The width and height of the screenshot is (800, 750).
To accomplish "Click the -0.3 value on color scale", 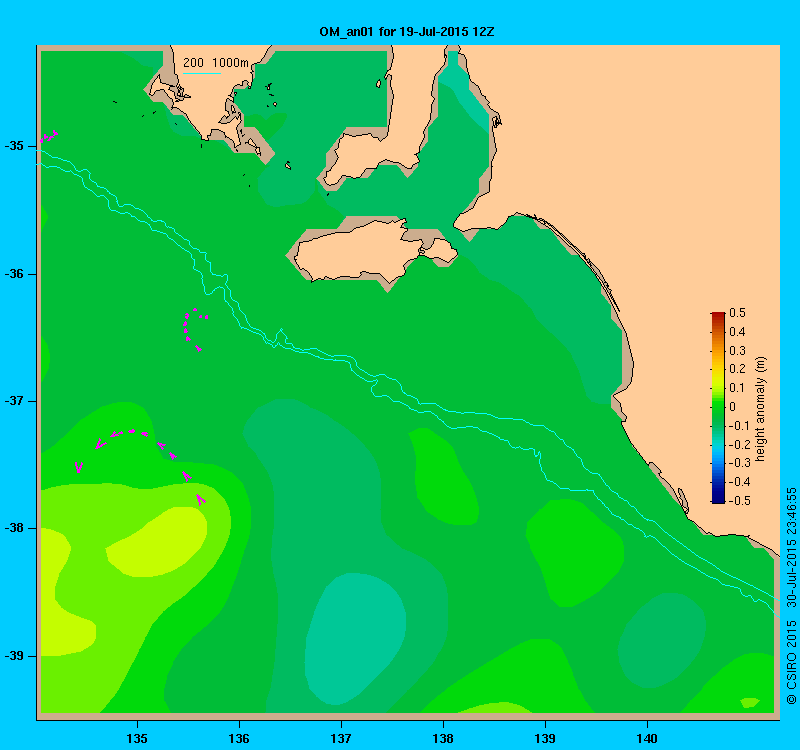I will pyautogui.click(x=739, y=463).
